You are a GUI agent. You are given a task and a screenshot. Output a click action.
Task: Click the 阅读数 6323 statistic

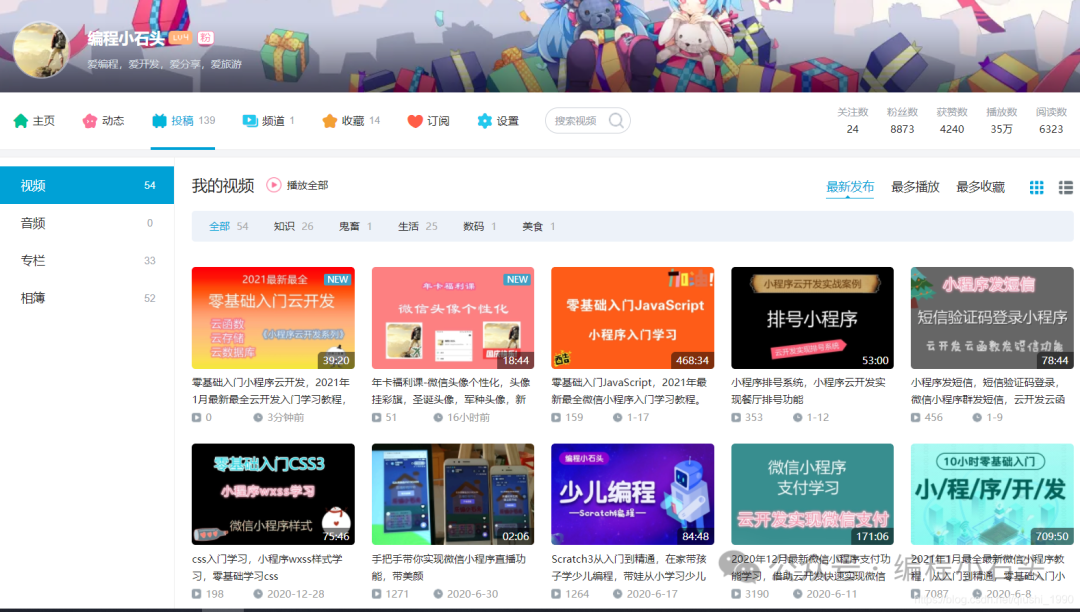pos(1051,120)
